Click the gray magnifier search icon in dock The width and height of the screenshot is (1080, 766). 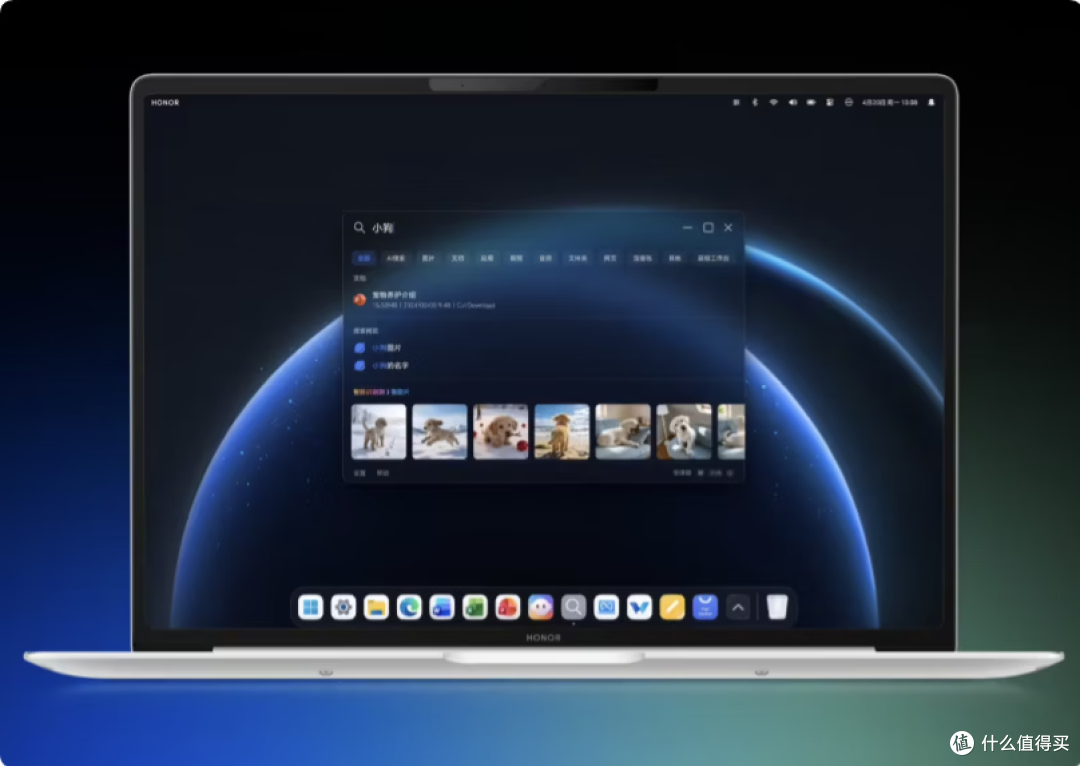573,608
